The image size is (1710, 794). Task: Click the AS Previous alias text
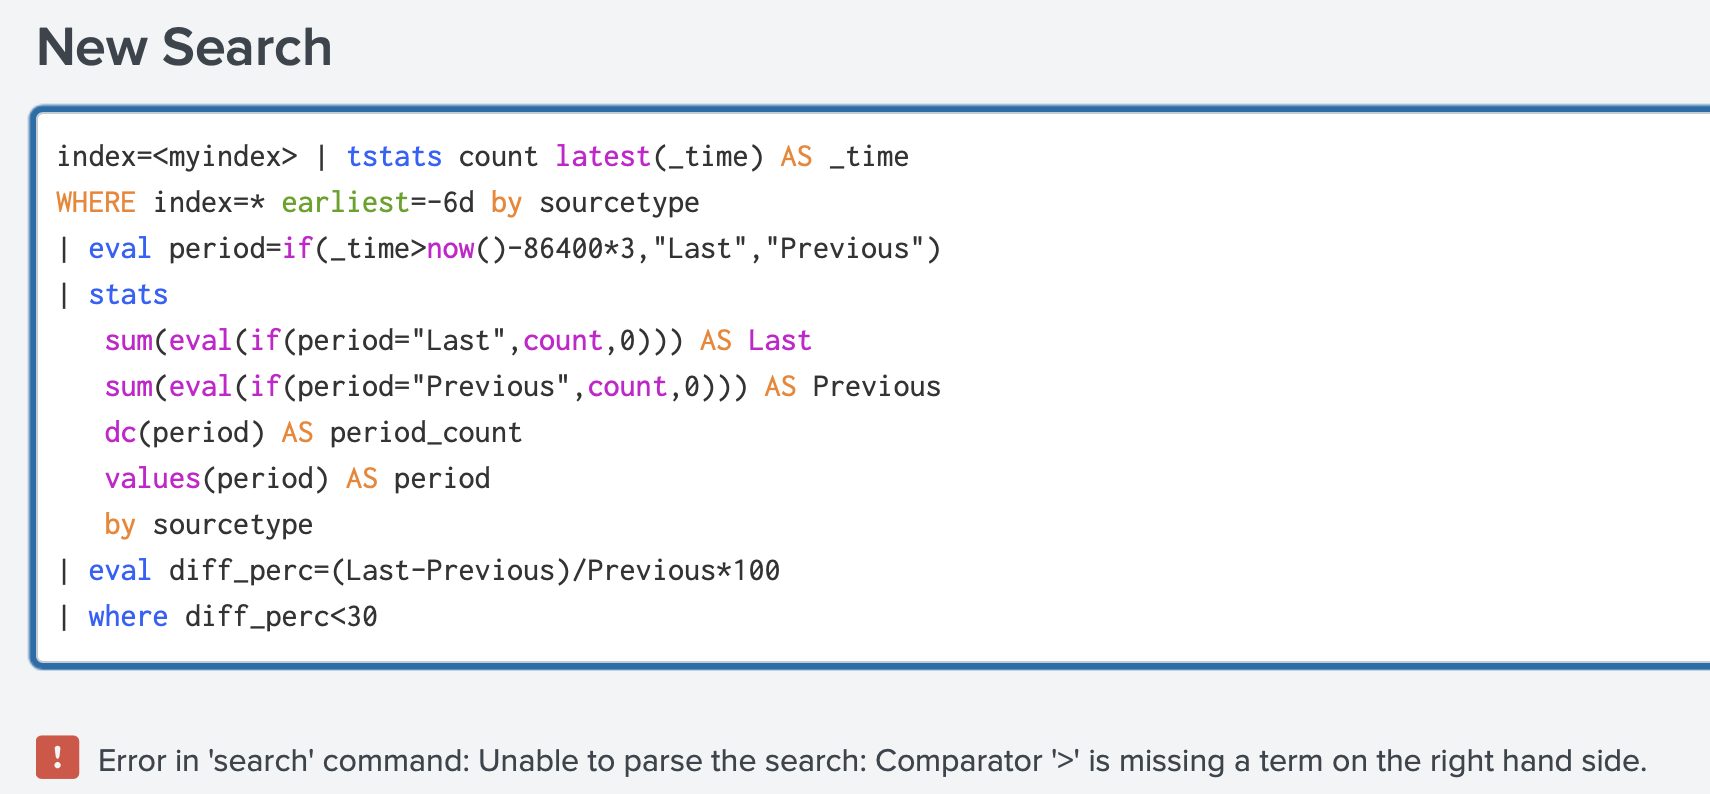[x=853, y=387]
